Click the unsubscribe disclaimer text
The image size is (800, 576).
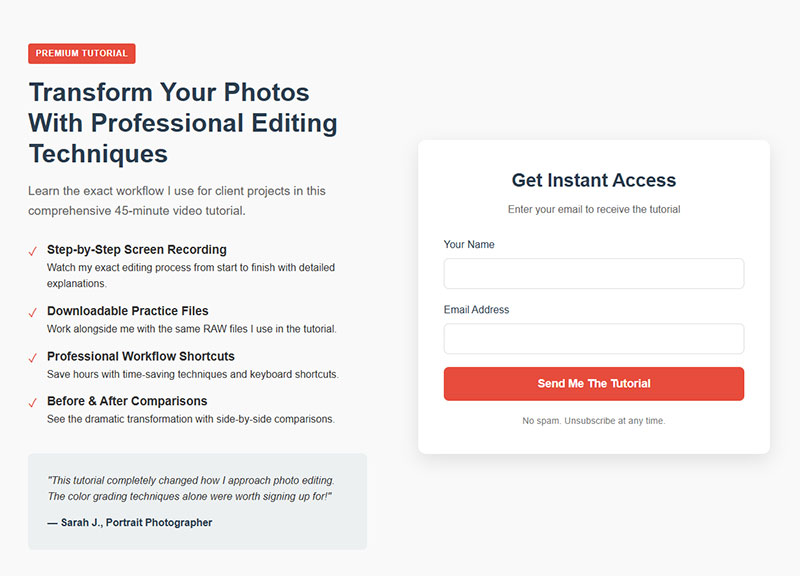click(x=593, y=420)
